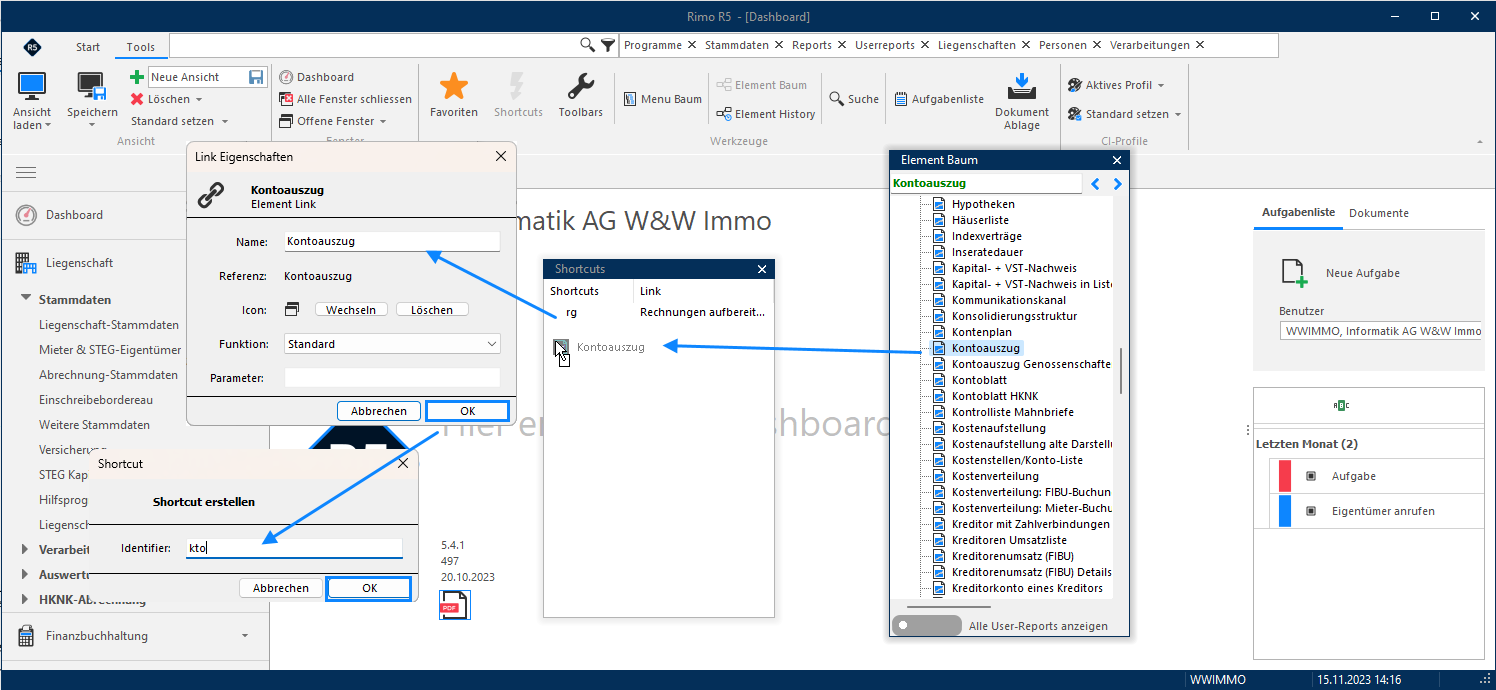Viewport: 1496px width, 690px height.
Task: Open the Menu Baum panel
Action: 663,99
